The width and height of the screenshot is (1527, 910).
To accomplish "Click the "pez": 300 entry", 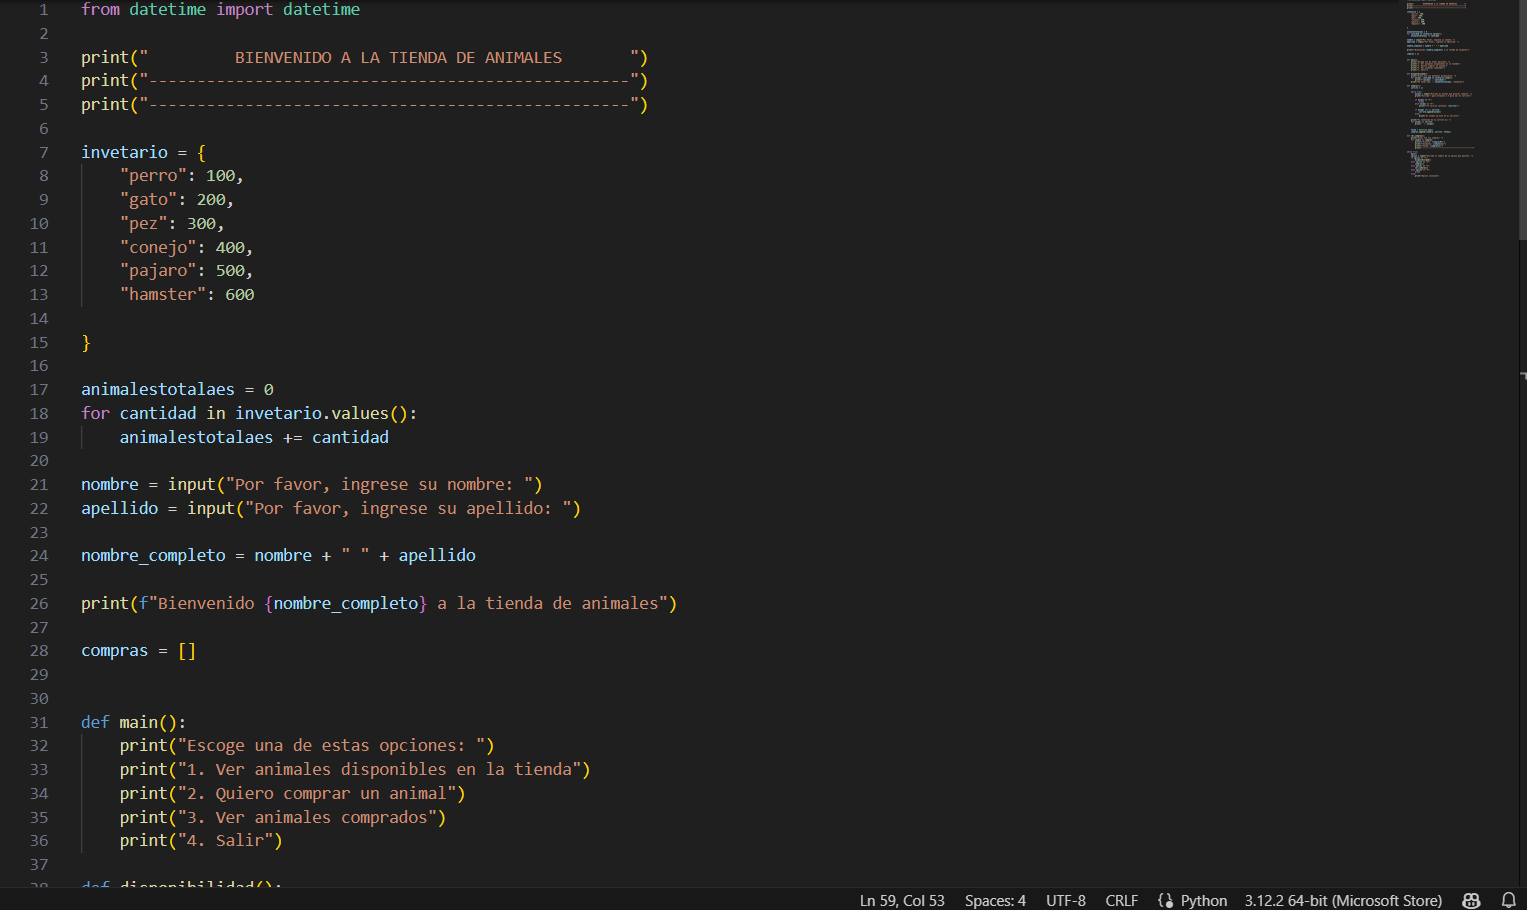I will [x=172, y=224].
